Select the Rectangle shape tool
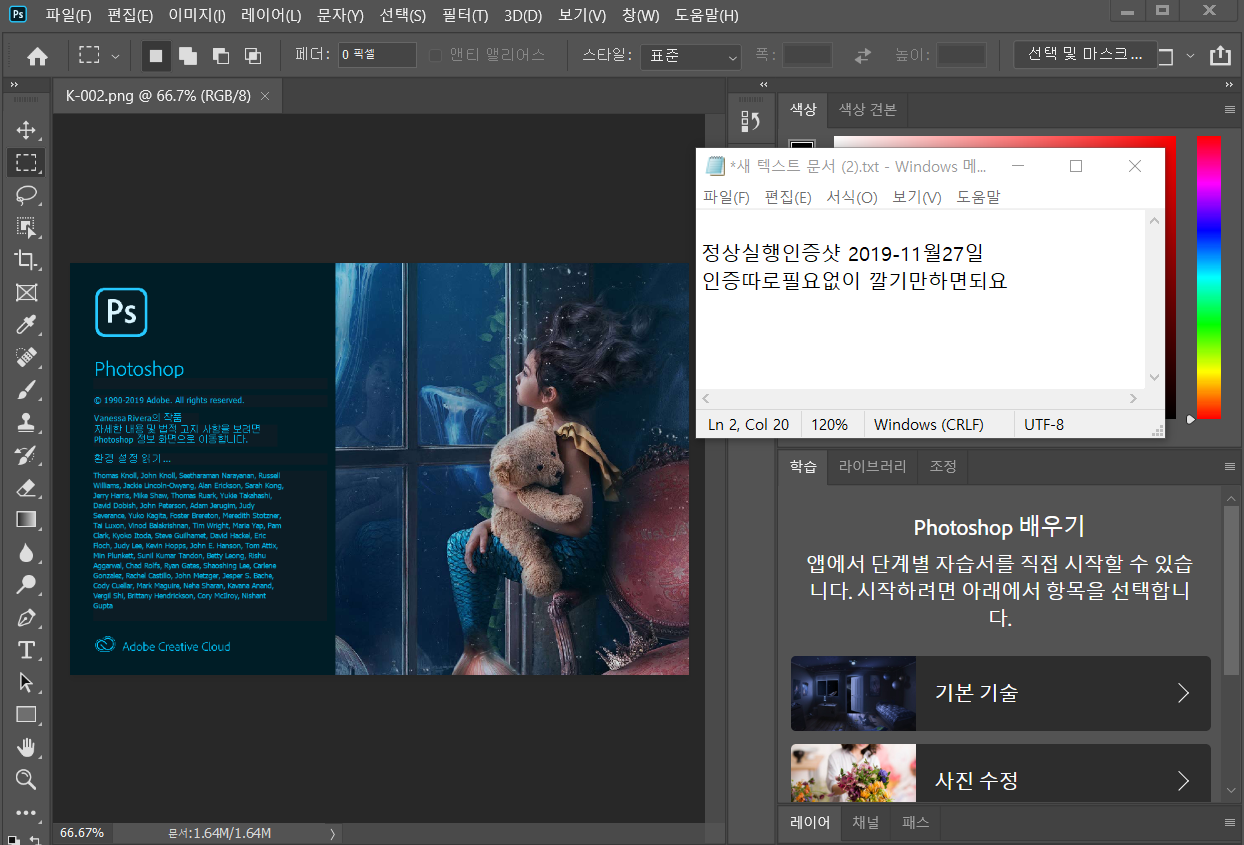The image size is (1244, 845). 26,715
